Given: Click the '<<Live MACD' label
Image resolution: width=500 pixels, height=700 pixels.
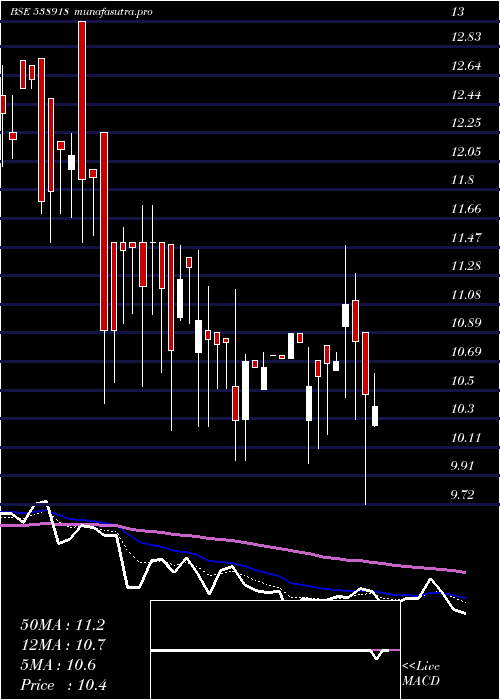Looking at the screenshot, I should [421, 674].
